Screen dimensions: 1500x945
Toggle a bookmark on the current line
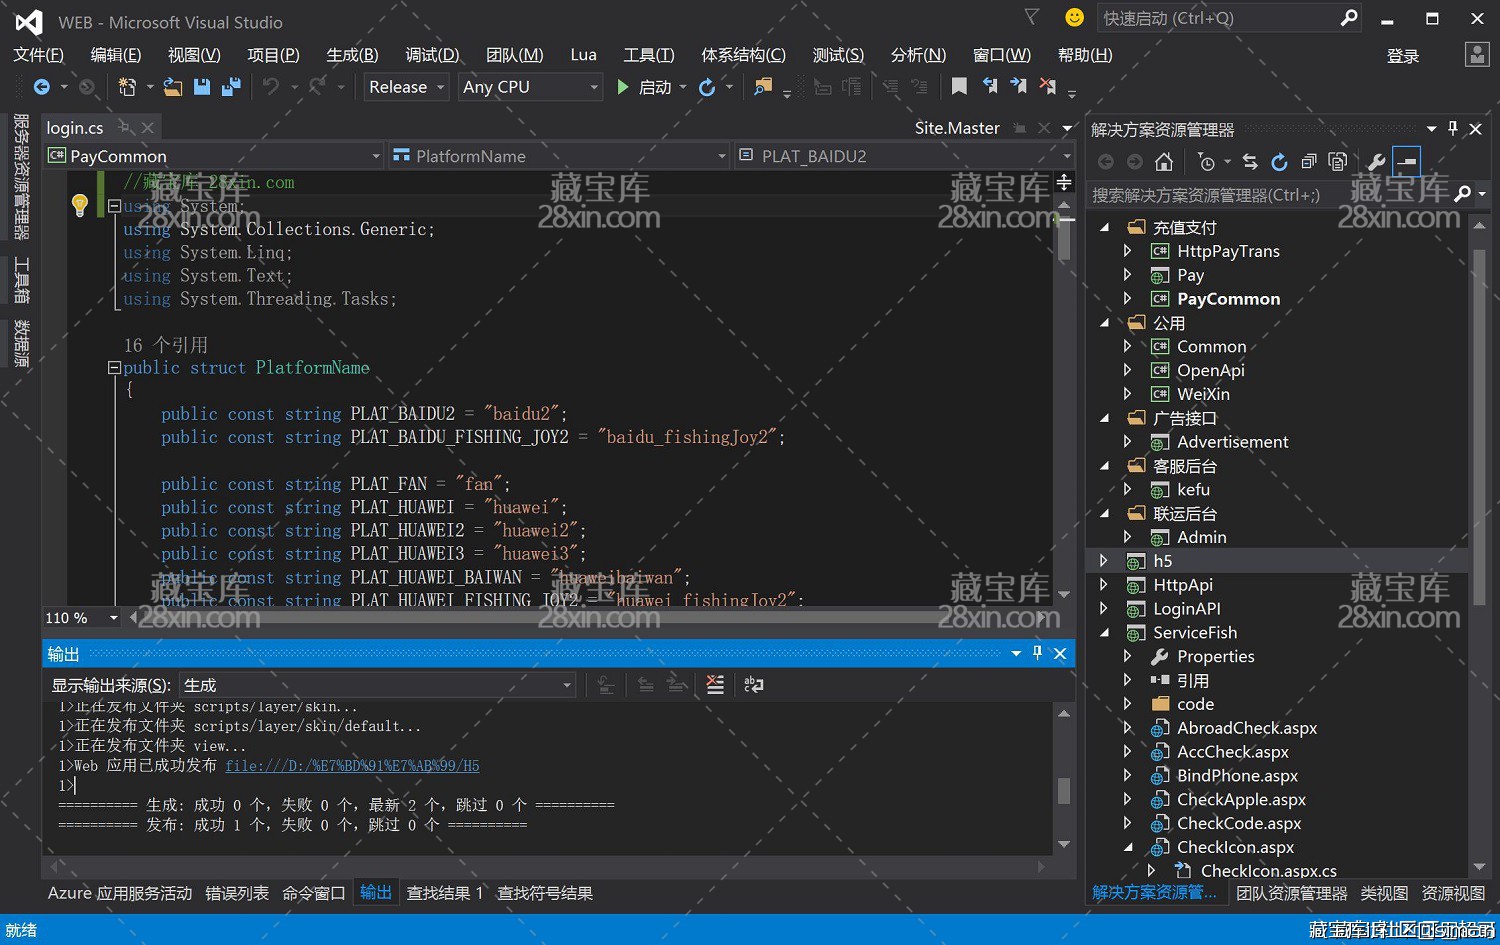click(959, 87)
